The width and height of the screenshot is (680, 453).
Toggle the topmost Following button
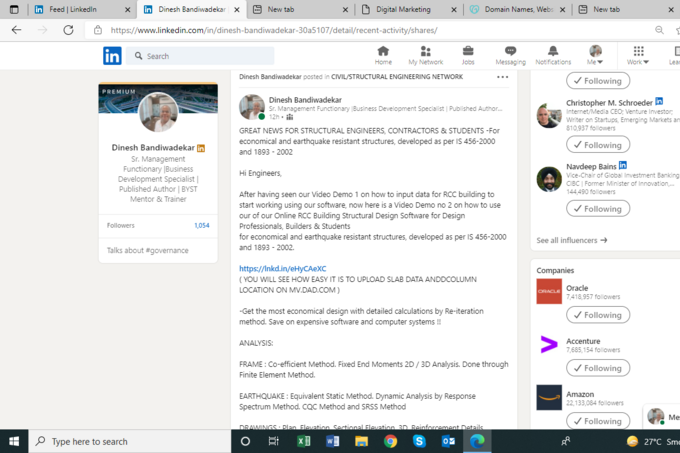598,81
